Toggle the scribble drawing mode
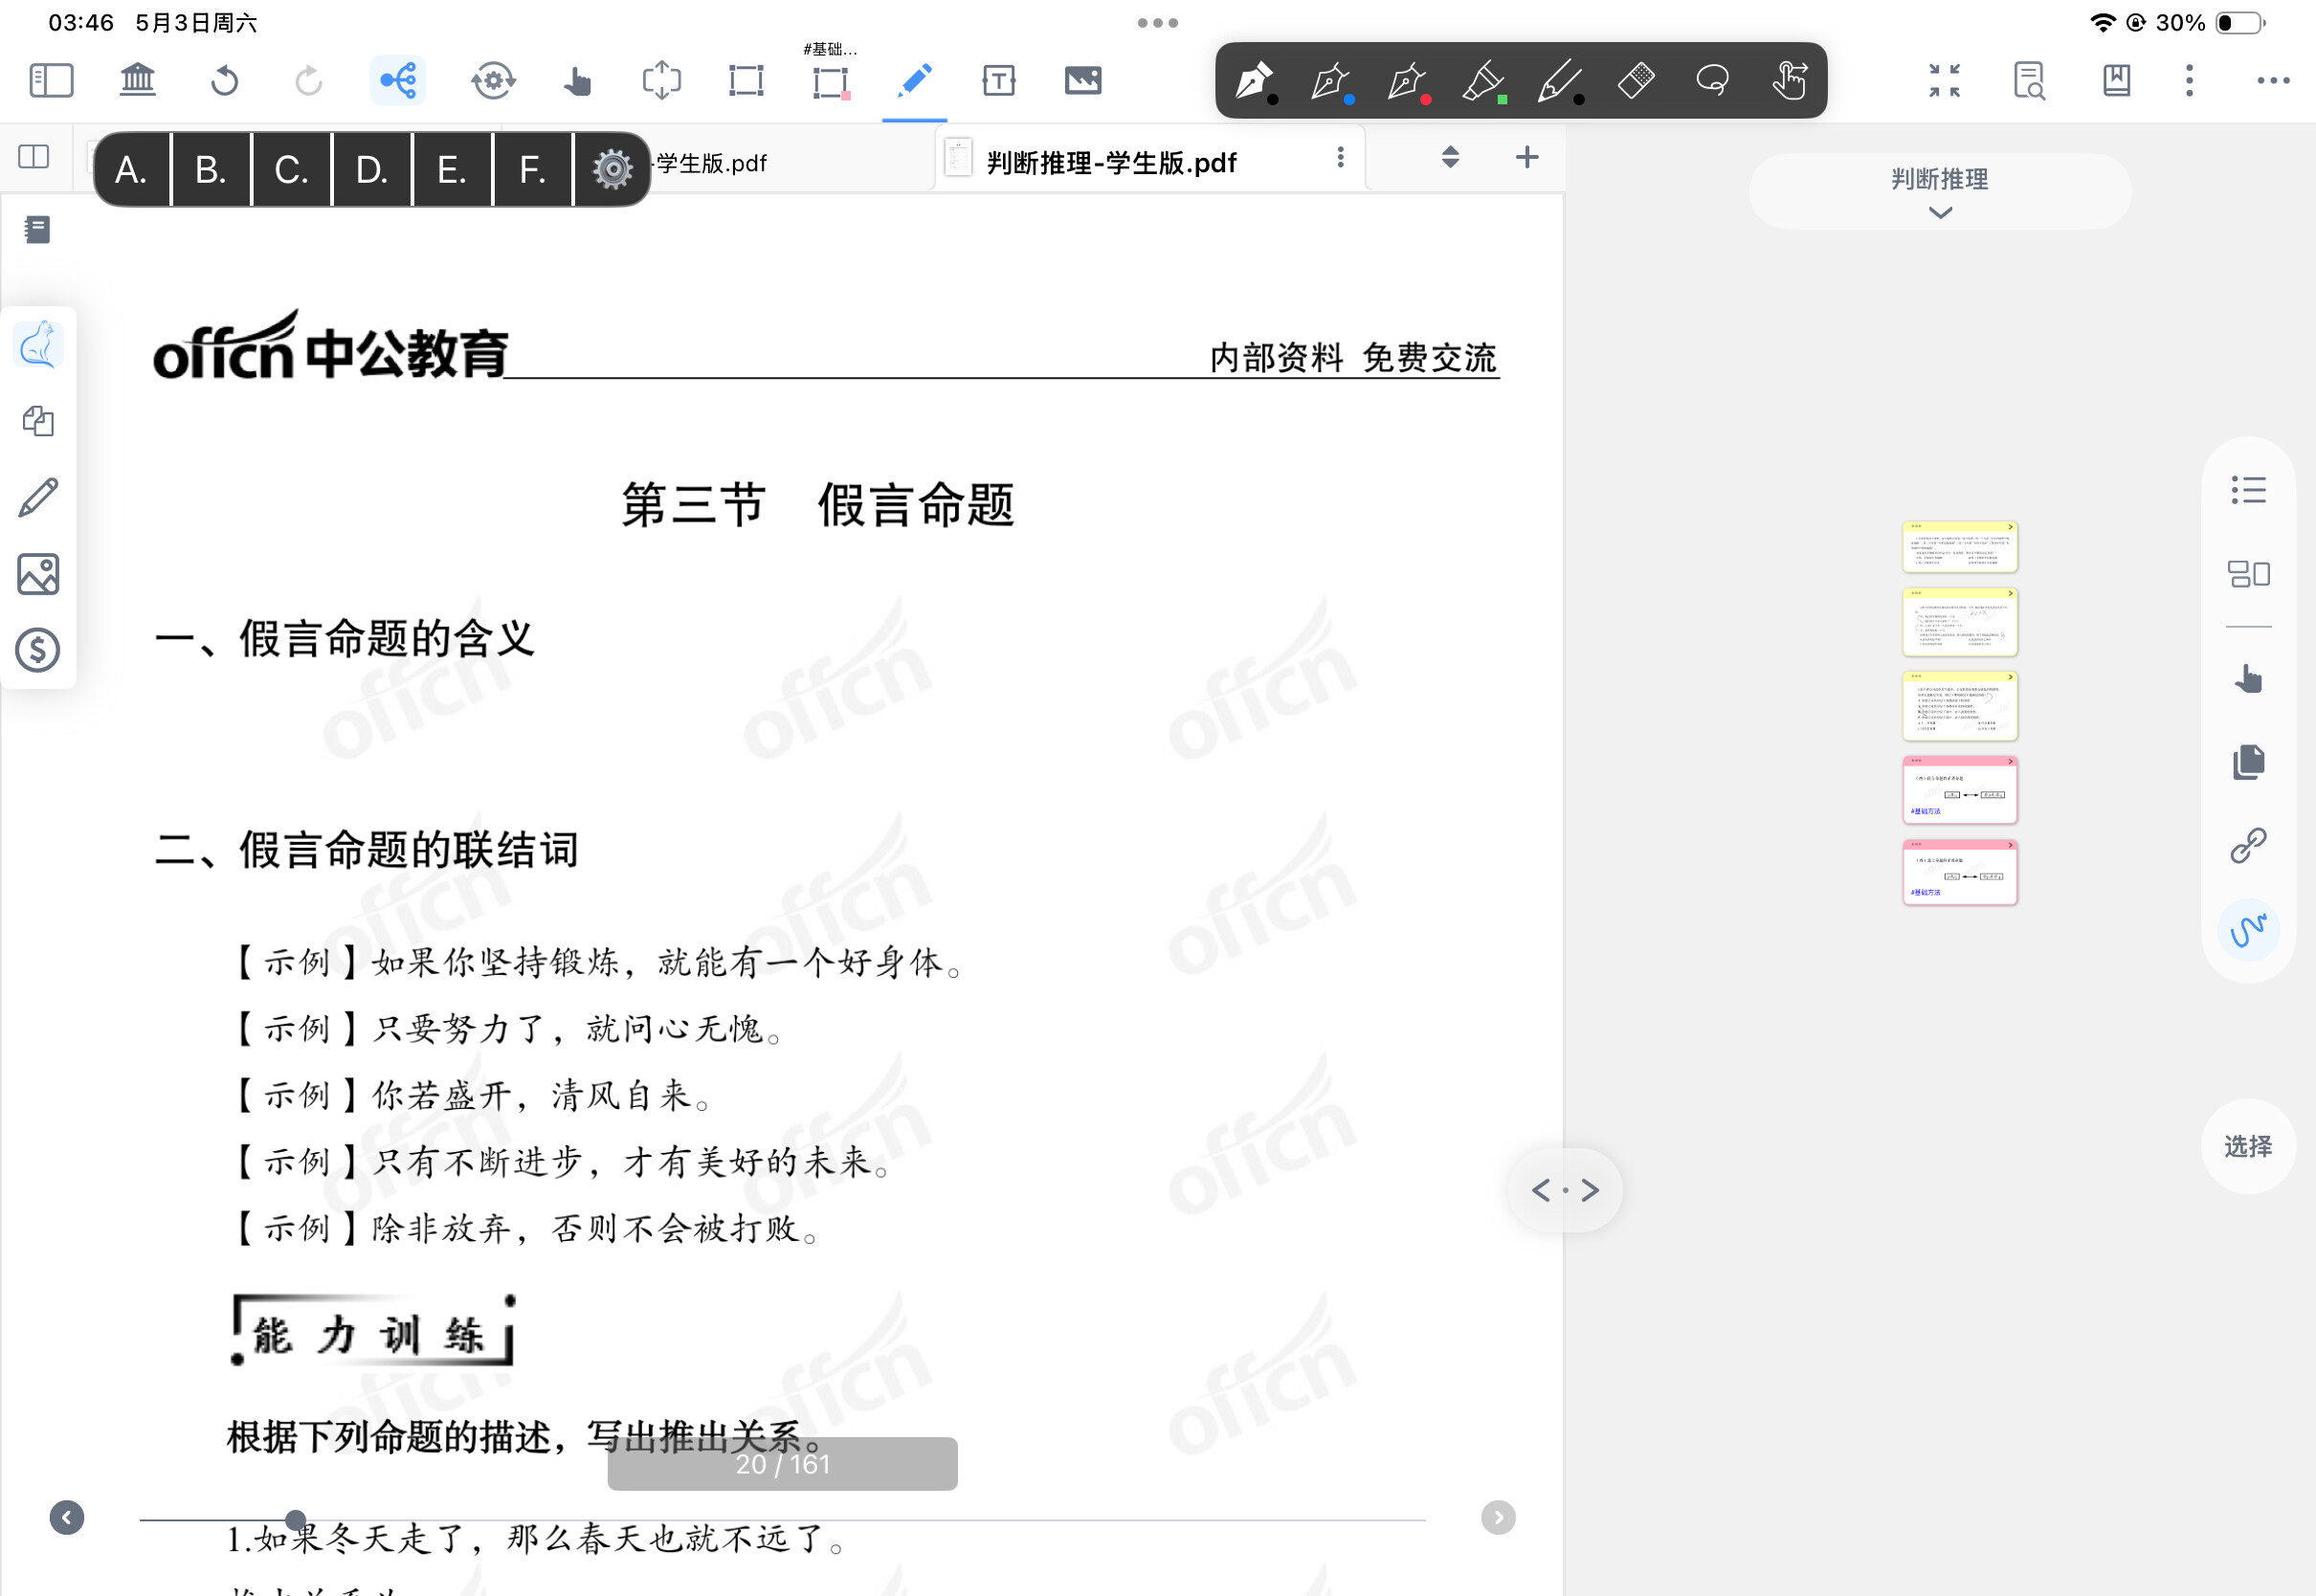Screen dimensions: 2316x1596 click(2248, 930)
